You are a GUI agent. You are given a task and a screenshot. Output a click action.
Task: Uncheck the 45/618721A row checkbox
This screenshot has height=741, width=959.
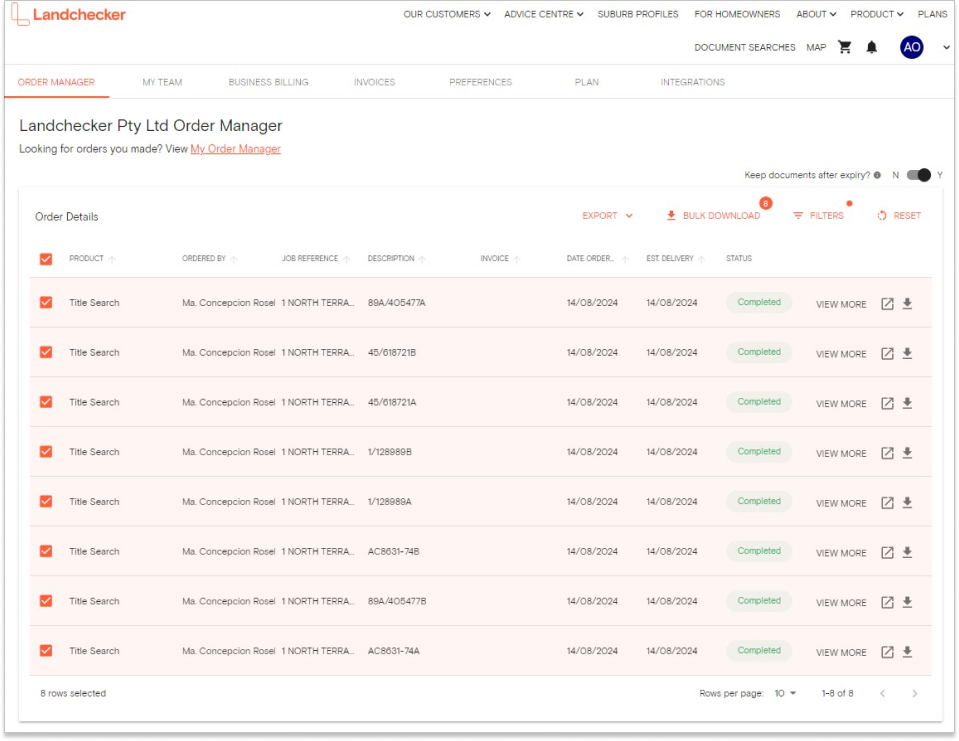46,402
